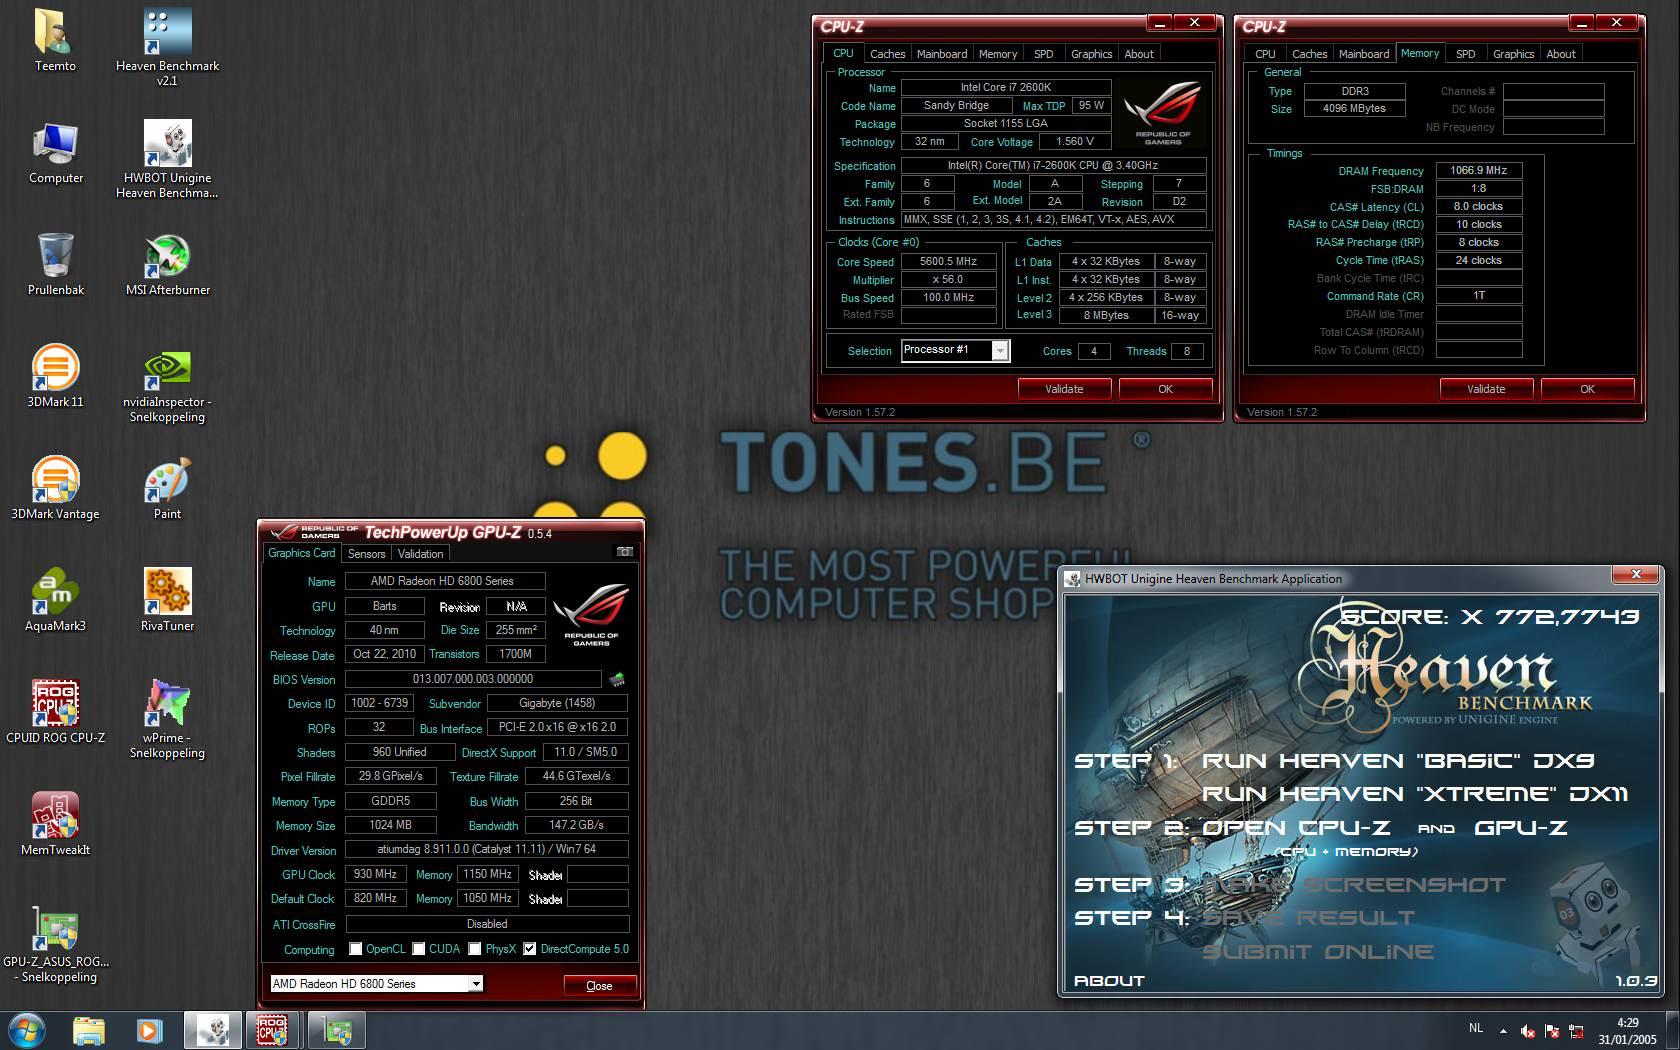Select the AquaMark3 desktop icon

pos(55,600)
